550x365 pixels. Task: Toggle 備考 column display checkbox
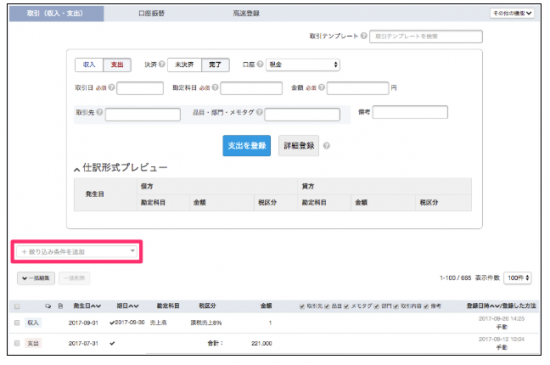click(426, 306)
